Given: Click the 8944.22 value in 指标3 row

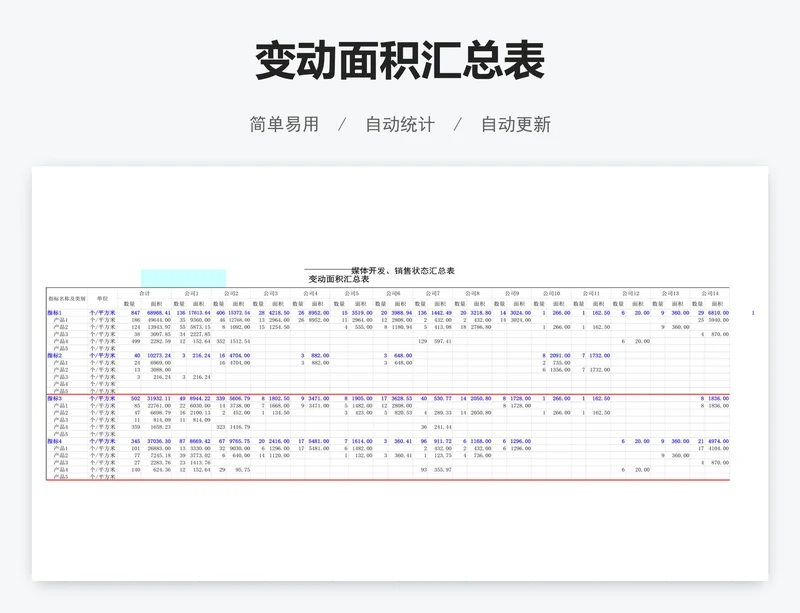Looking at the screenshot, I should point(200,399).
